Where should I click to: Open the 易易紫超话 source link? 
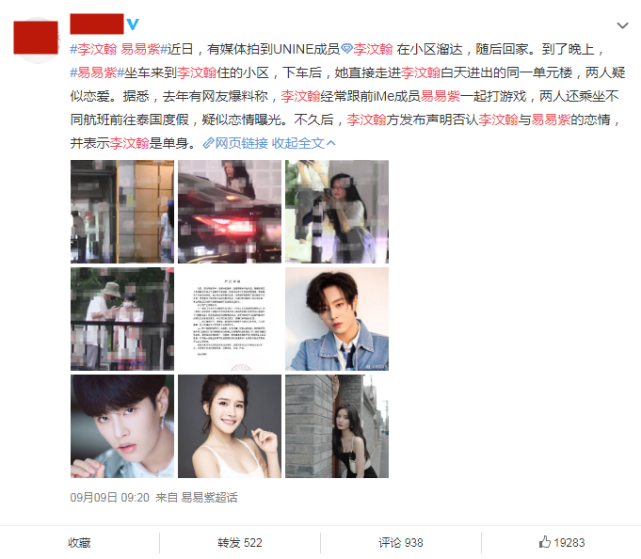[x=209, y=497]
